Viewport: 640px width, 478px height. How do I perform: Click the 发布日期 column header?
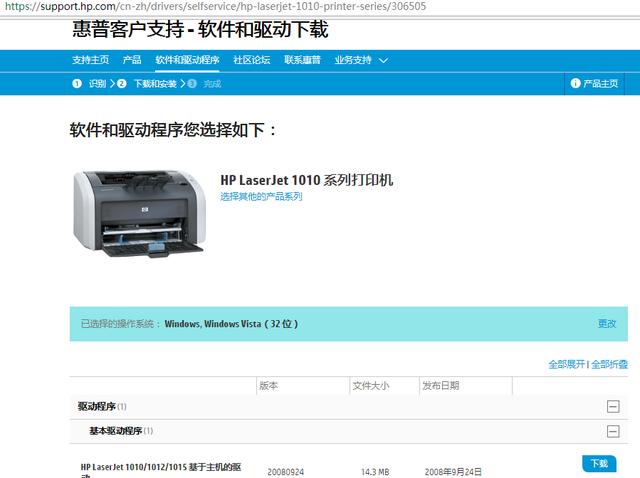click(441, 385)
